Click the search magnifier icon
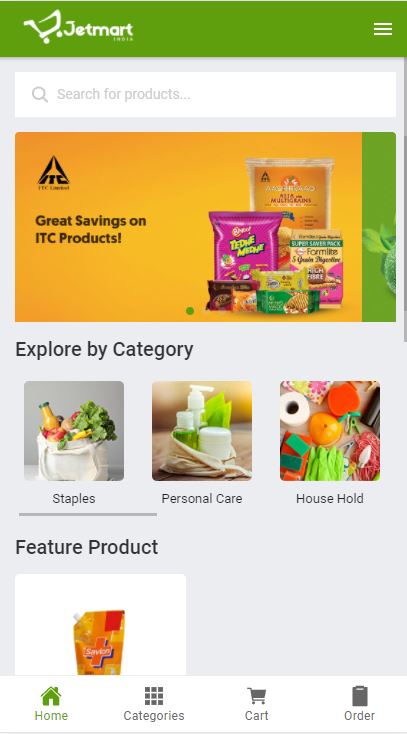Screen dimensions: 407x734 point(40,94)
